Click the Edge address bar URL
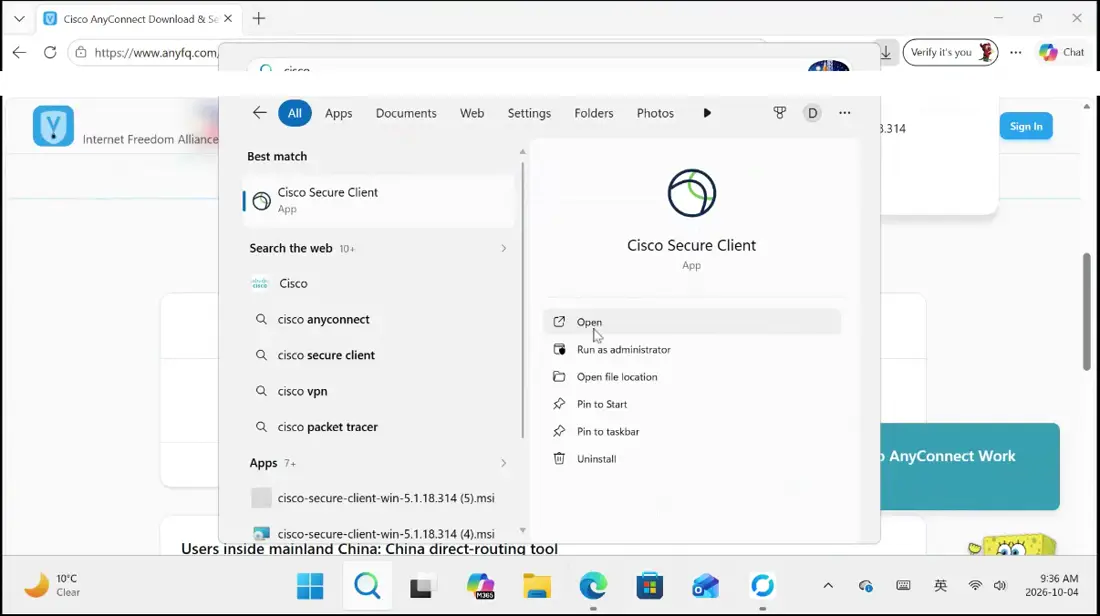This screenshot has height=616, width=1100. 156,53
